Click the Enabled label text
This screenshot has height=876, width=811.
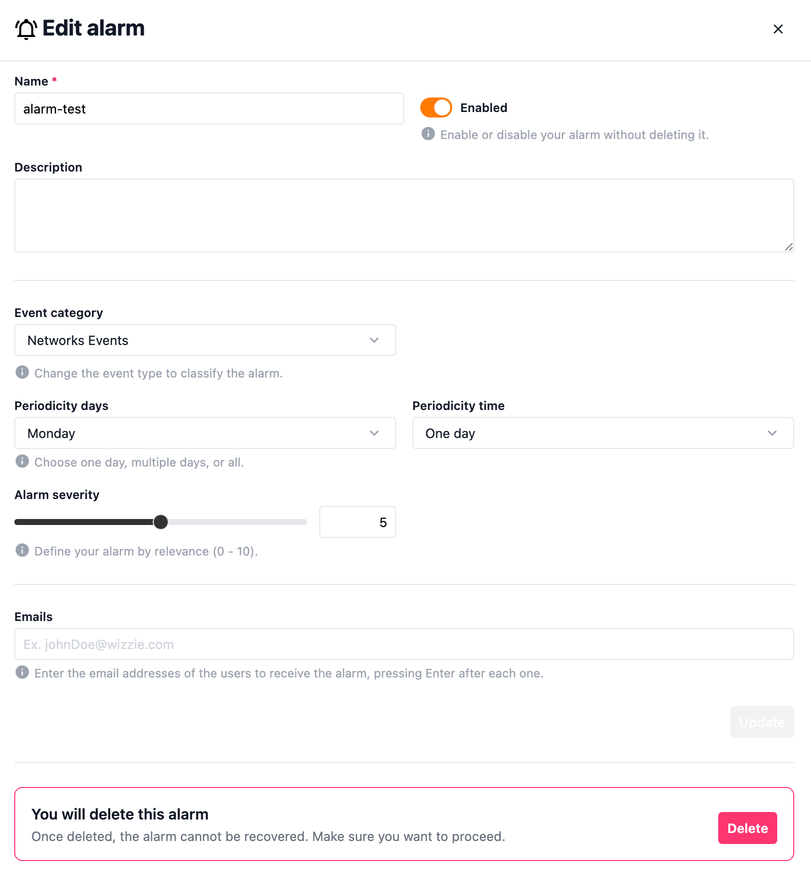[x=484, y=108]
